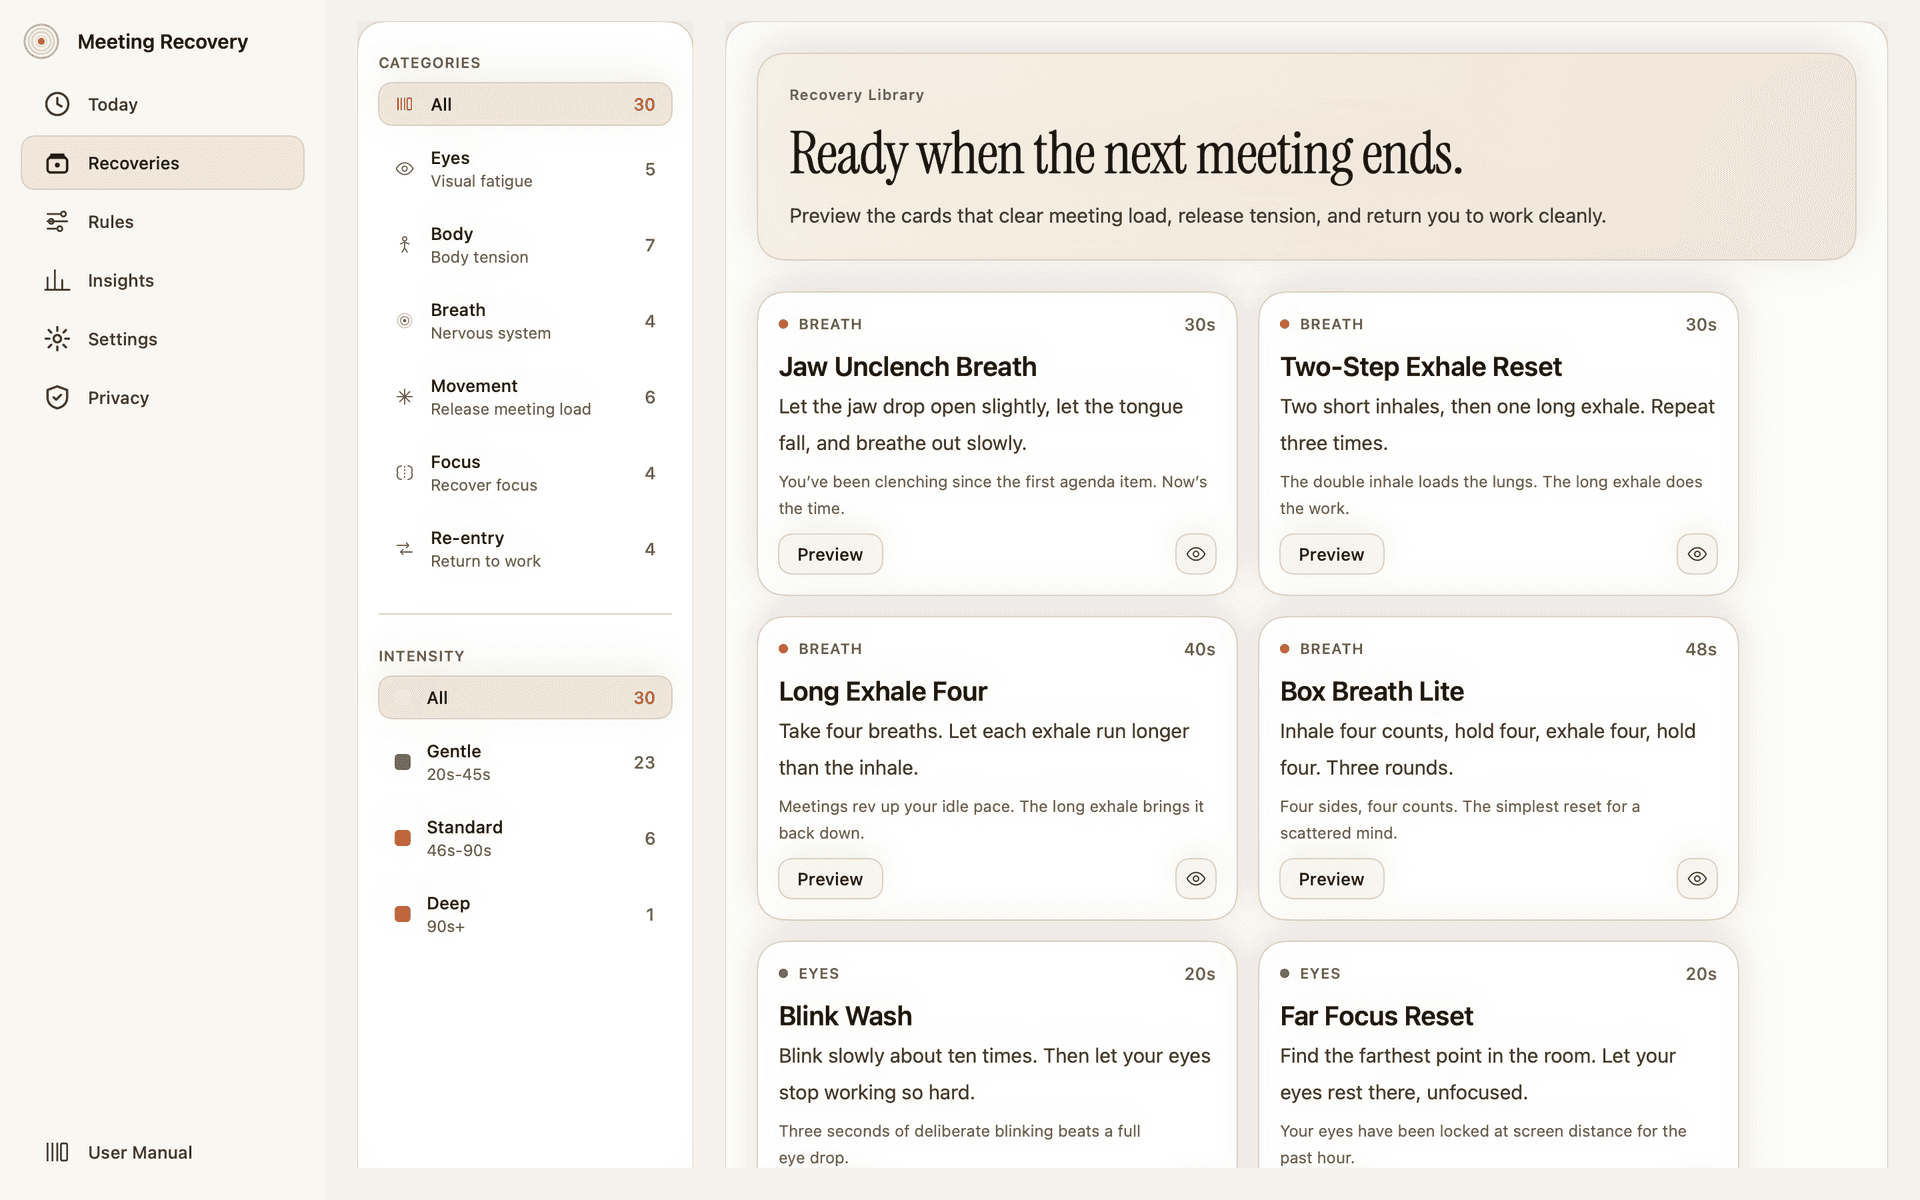Screen dimensions: 1920x1200
Task: Click the Re-entry arrows icon
Action: (x=404, y=549)
